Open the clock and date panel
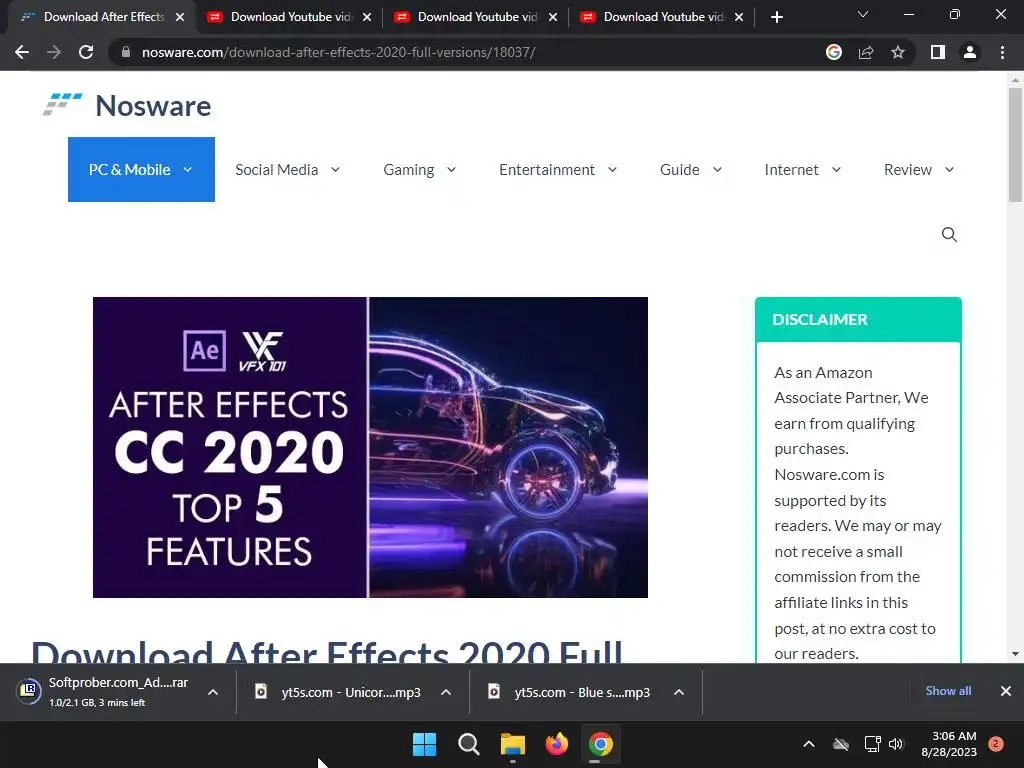 [x=949, y=744]
